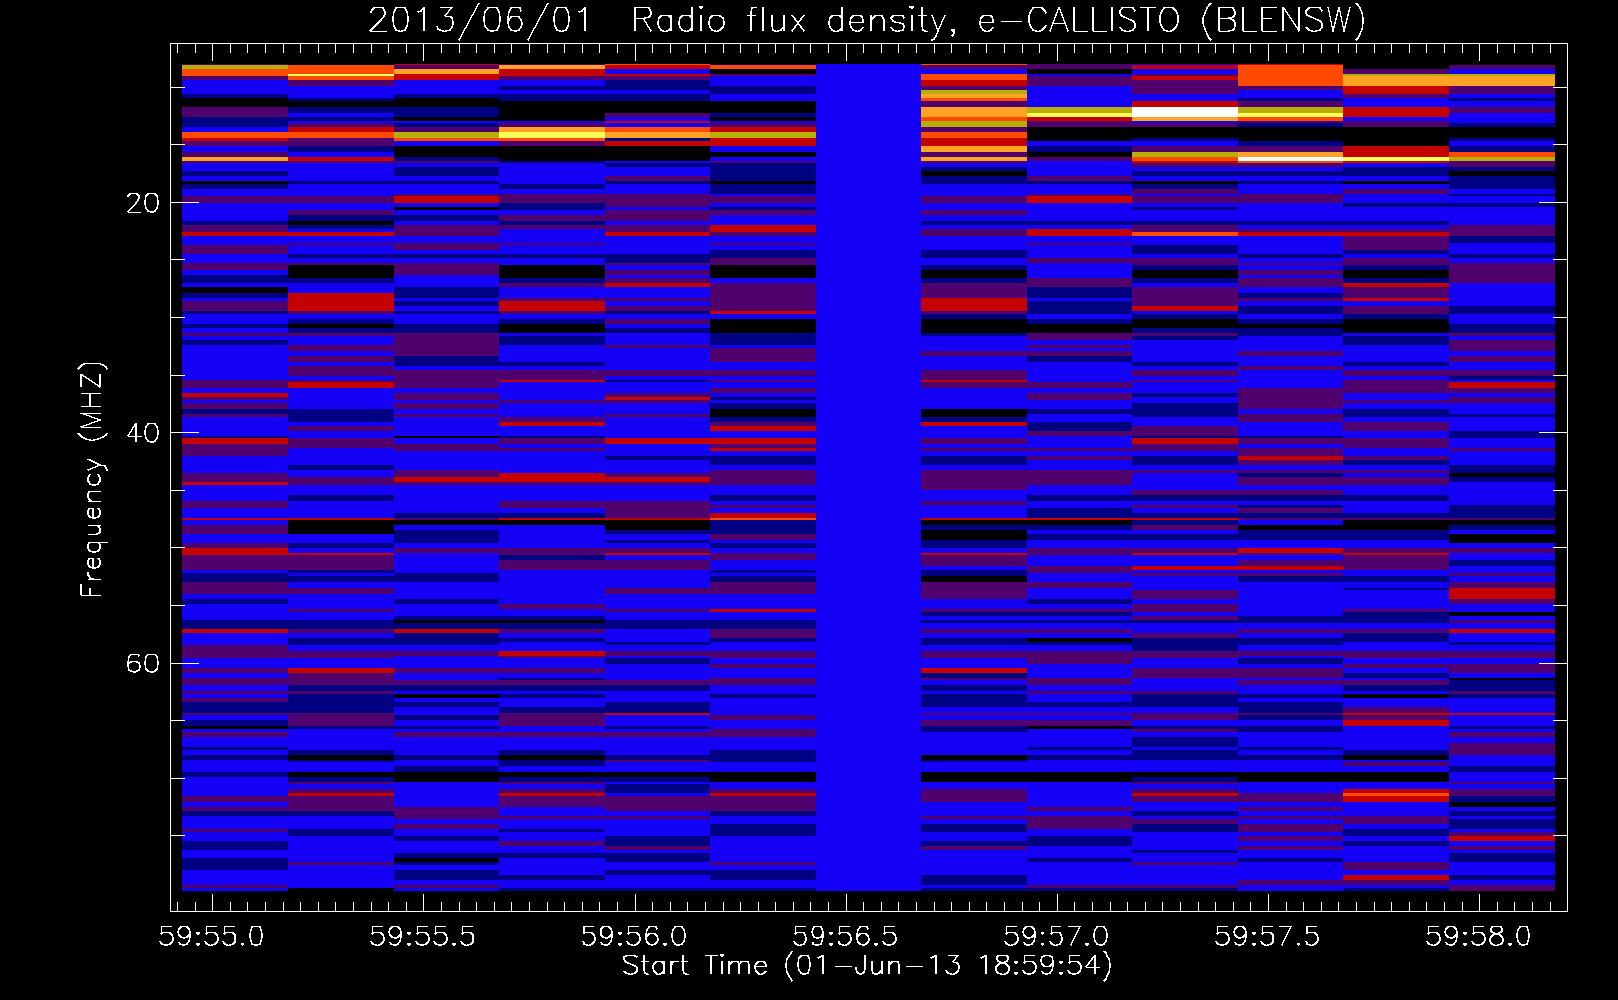Screen dimensions: 1618x1000
Task: Select time tick label '59:57.0'
Action: coord(1056,936)
